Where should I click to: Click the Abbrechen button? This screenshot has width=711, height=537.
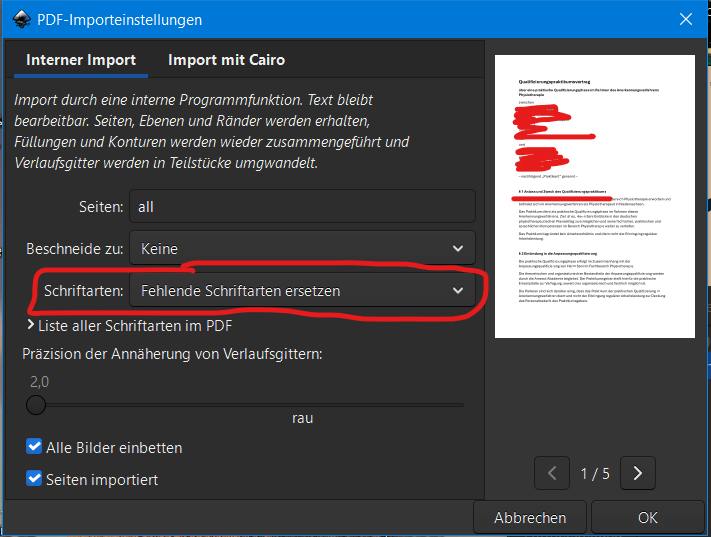coord(530,517)
